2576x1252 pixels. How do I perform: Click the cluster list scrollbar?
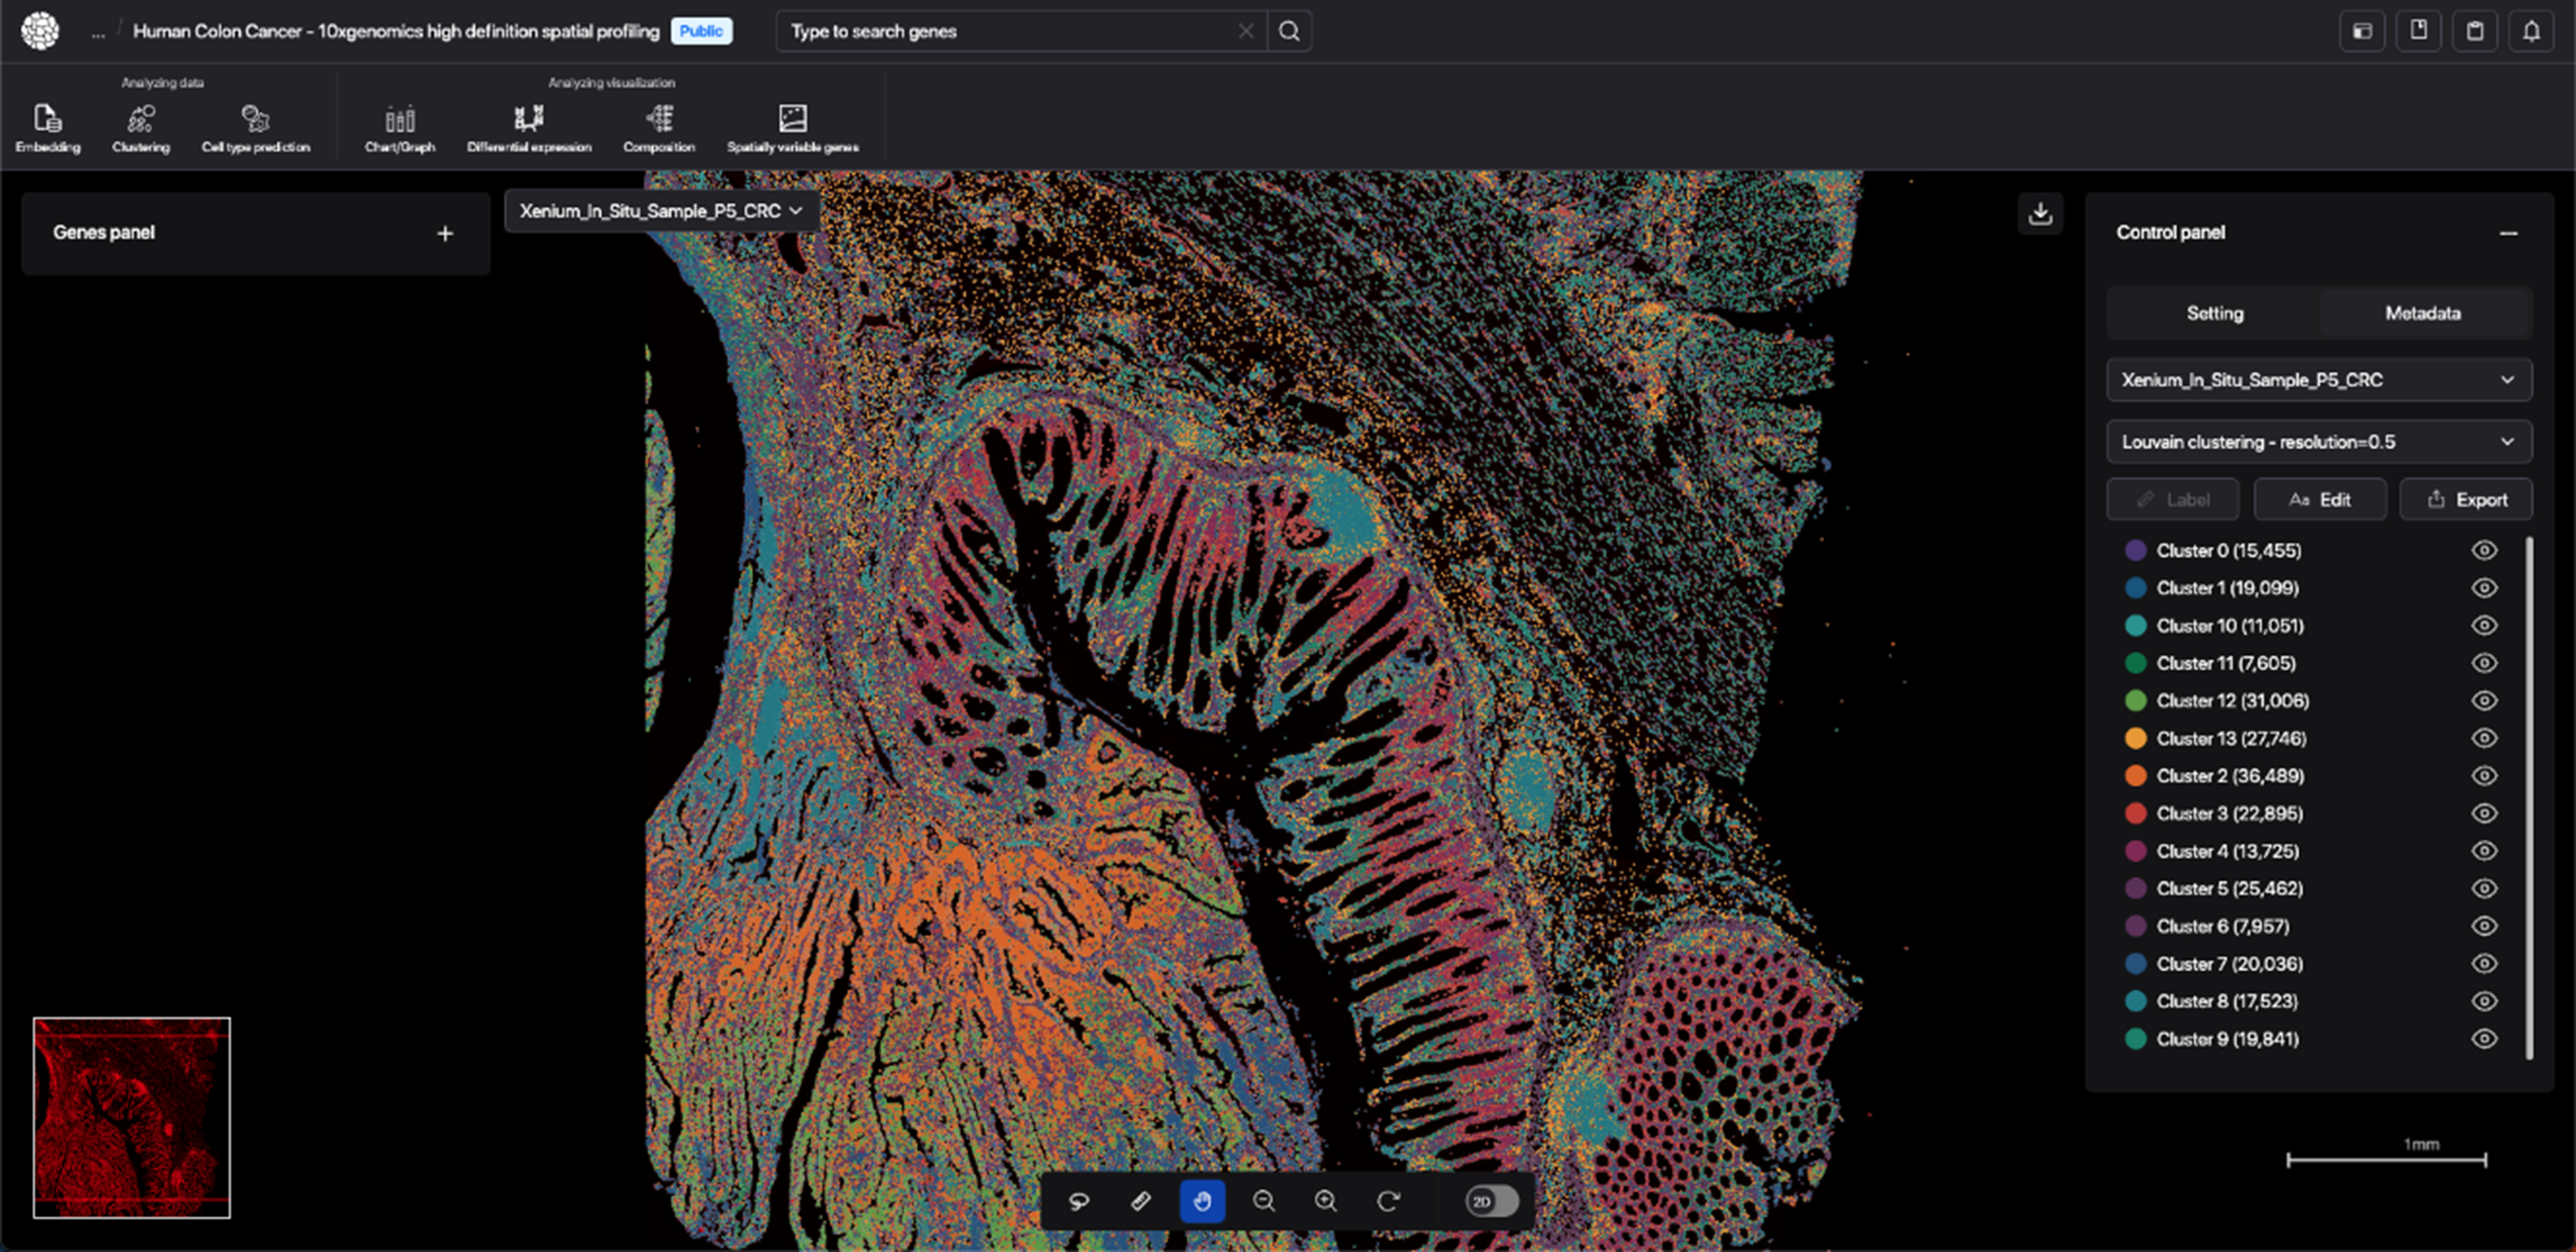coord(2529,798)
